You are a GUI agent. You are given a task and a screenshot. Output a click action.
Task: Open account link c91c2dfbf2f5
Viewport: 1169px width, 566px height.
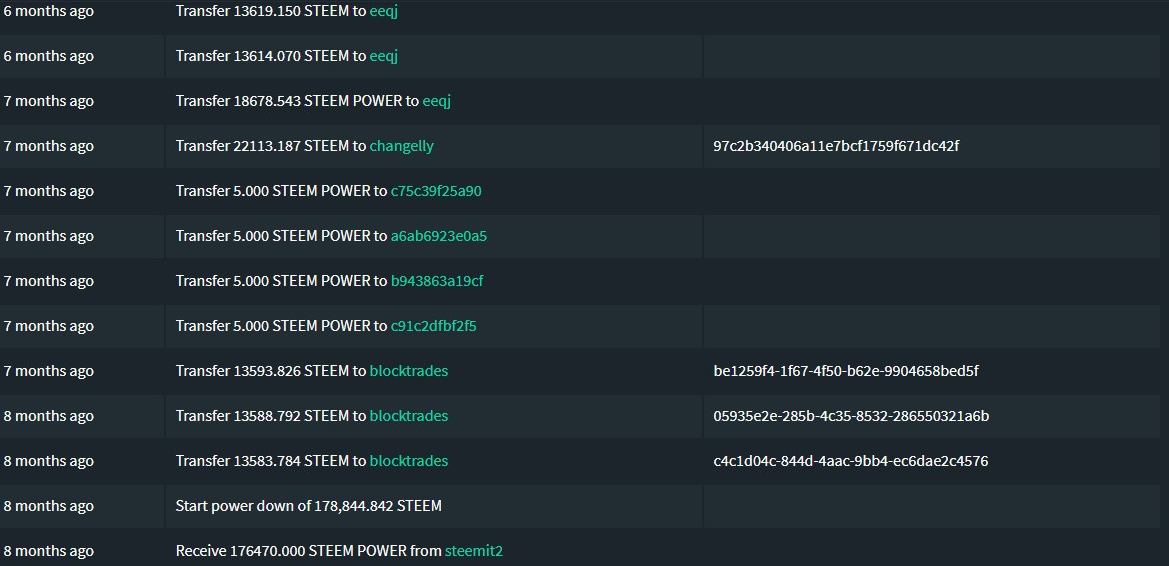point(433,326)
